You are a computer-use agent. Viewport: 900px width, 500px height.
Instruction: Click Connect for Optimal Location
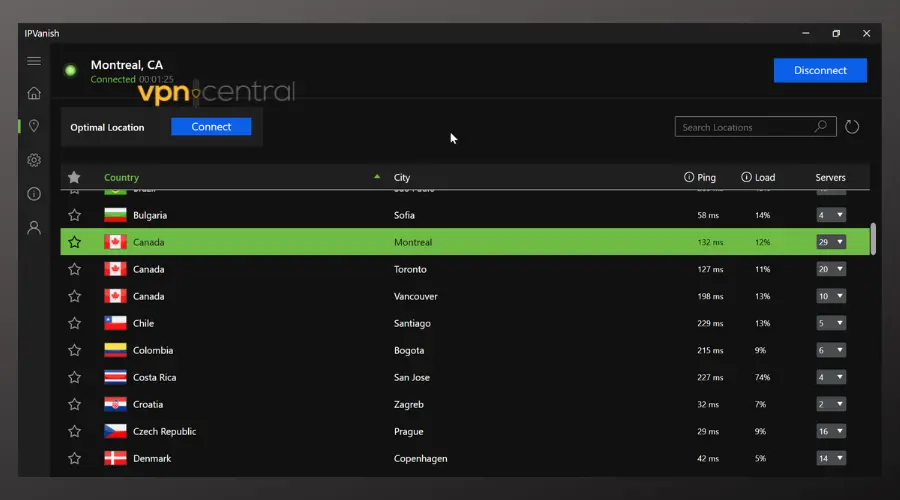211,127
